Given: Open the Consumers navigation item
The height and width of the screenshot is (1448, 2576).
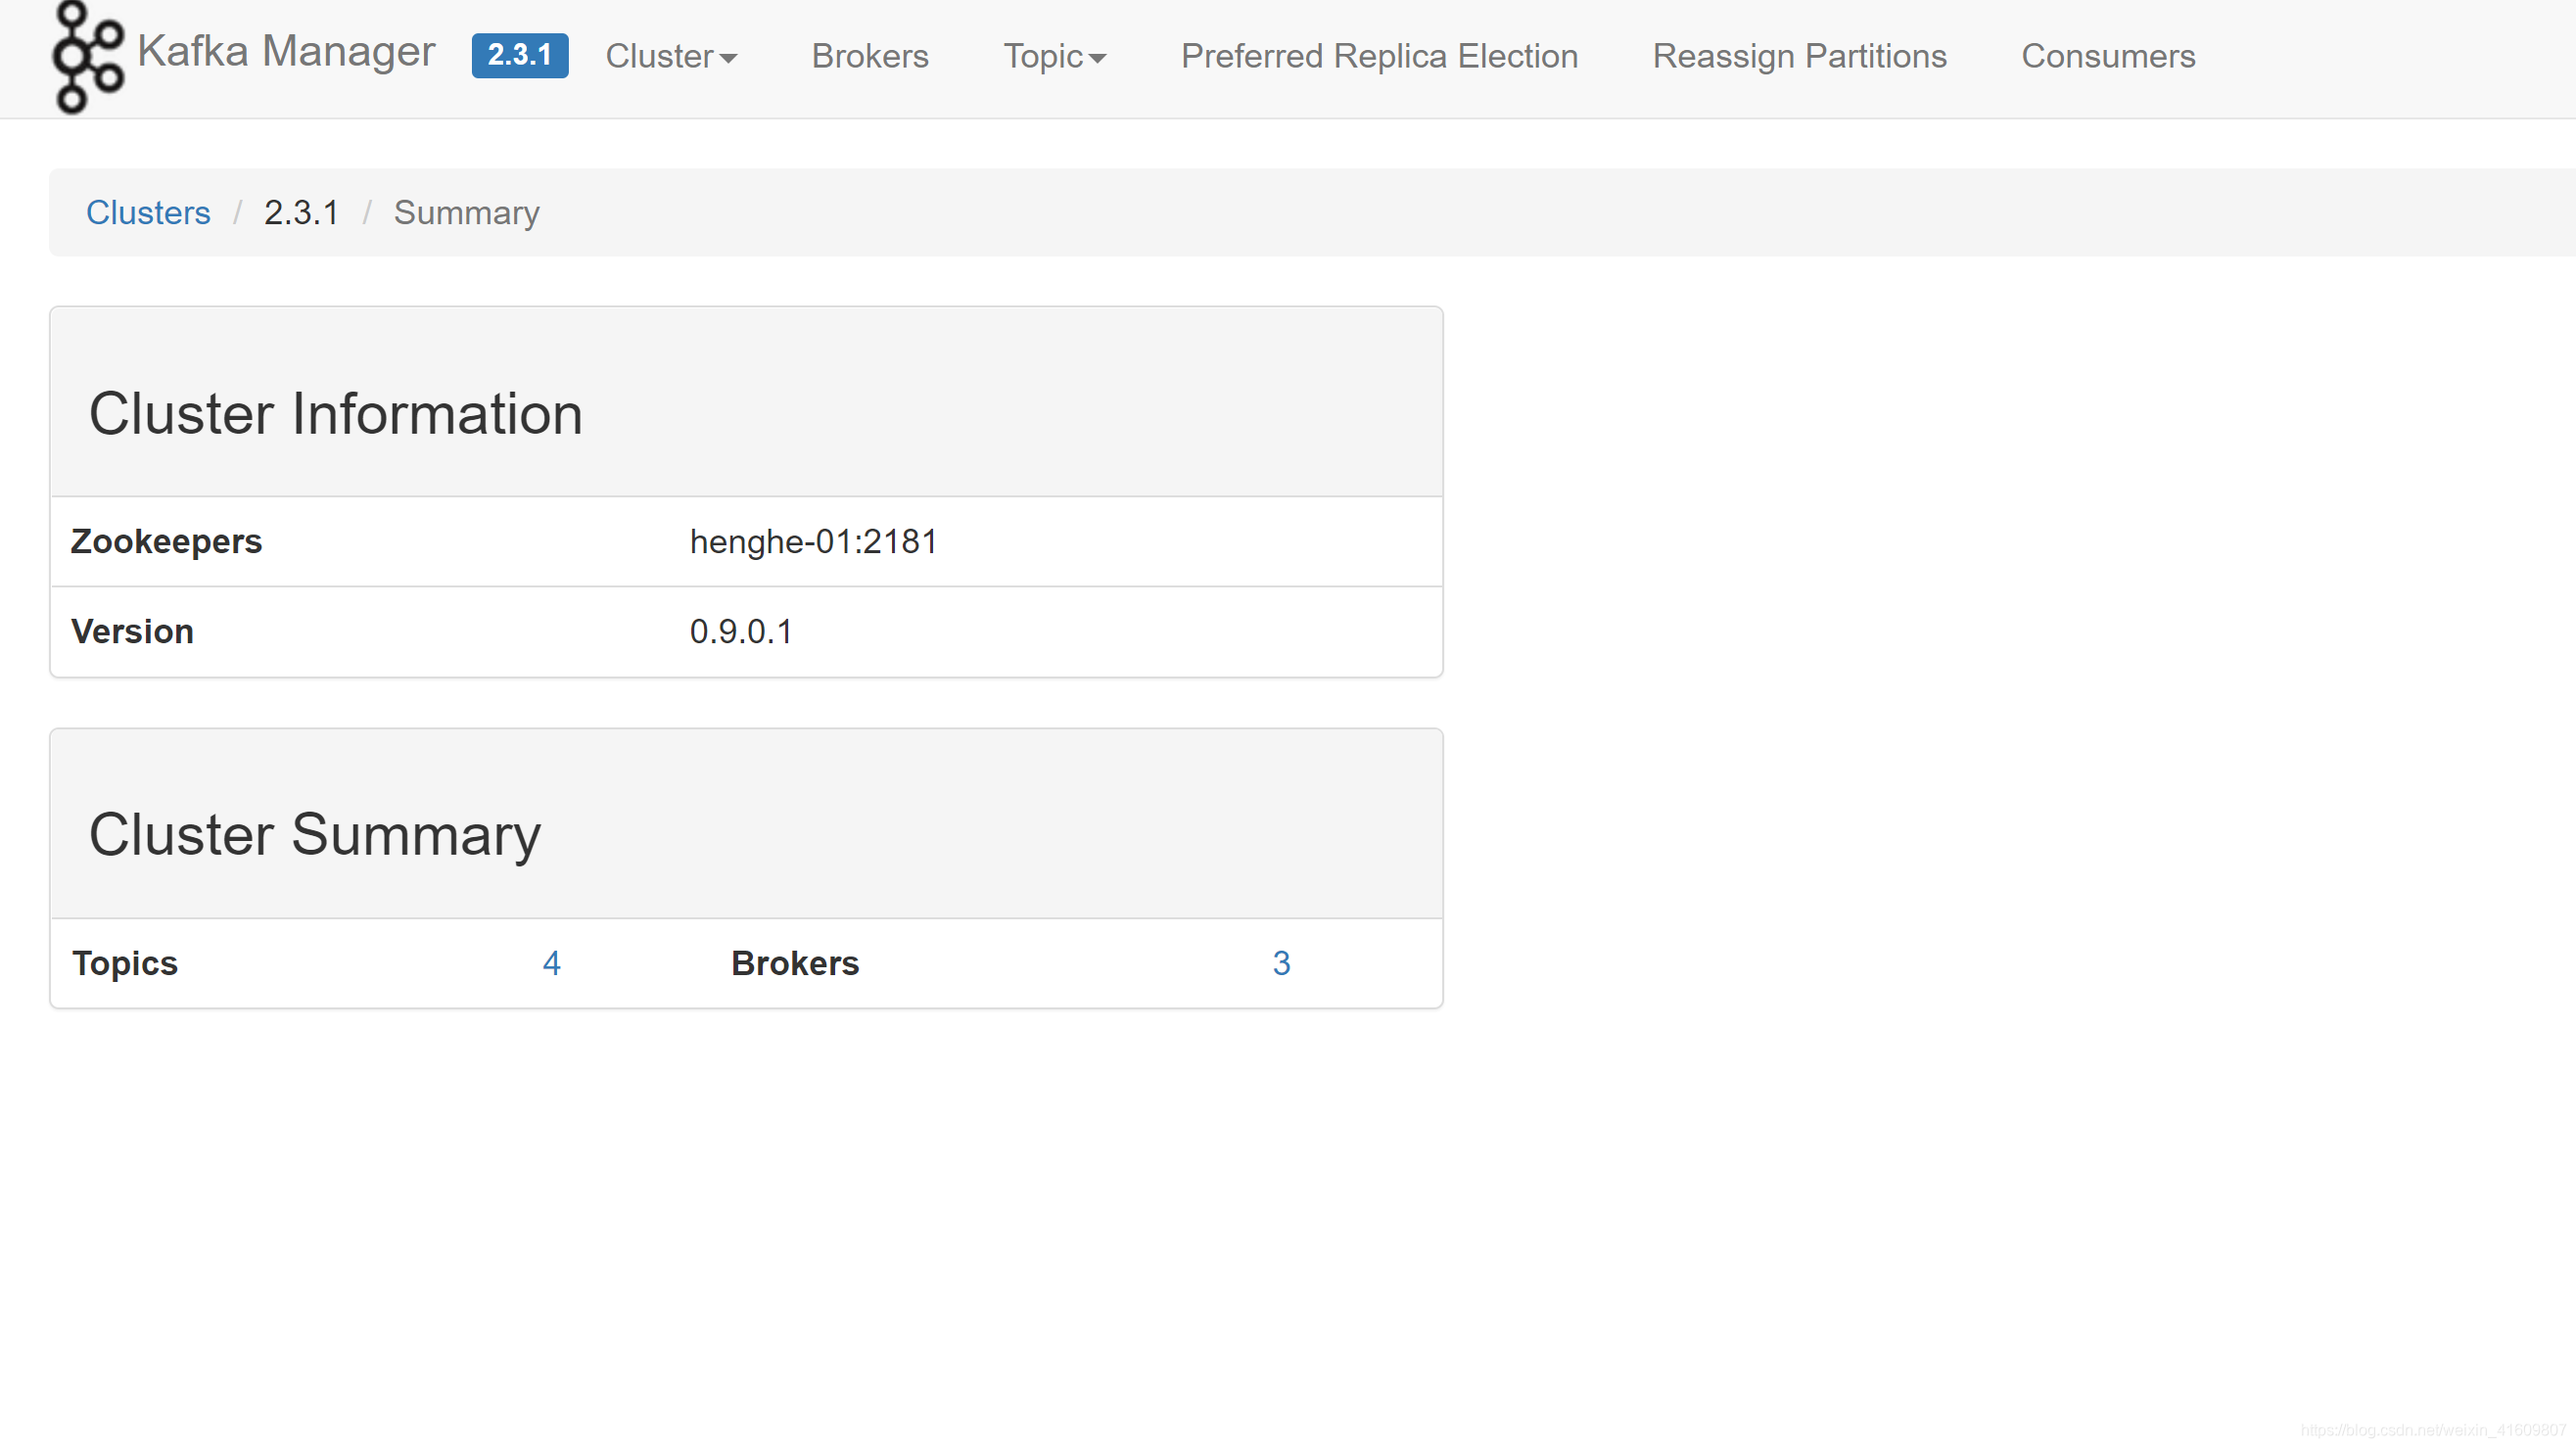Looking at the screenshot, I should (x=2107, y=56).
